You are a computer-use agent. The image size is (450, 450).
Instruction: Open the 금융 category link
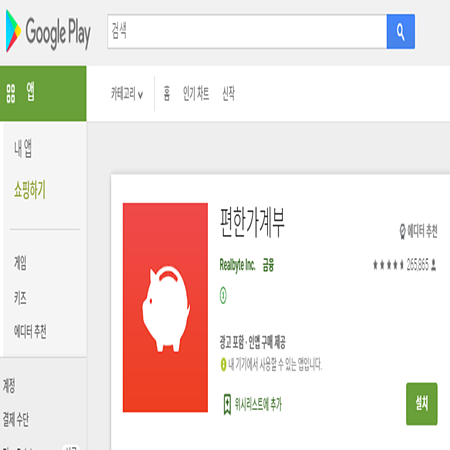click(x=268, y=265)
